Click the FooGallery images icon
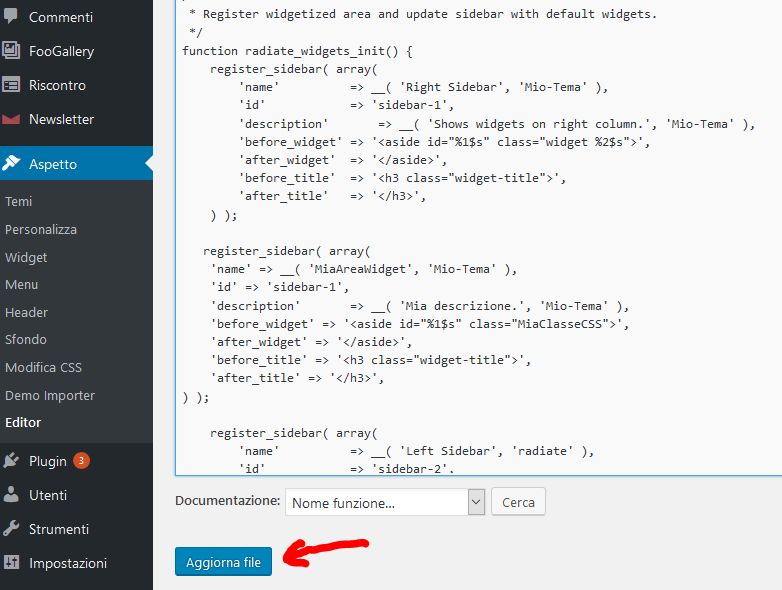The height and width of the screenshot is (590, 782). [x=10, y=50]
